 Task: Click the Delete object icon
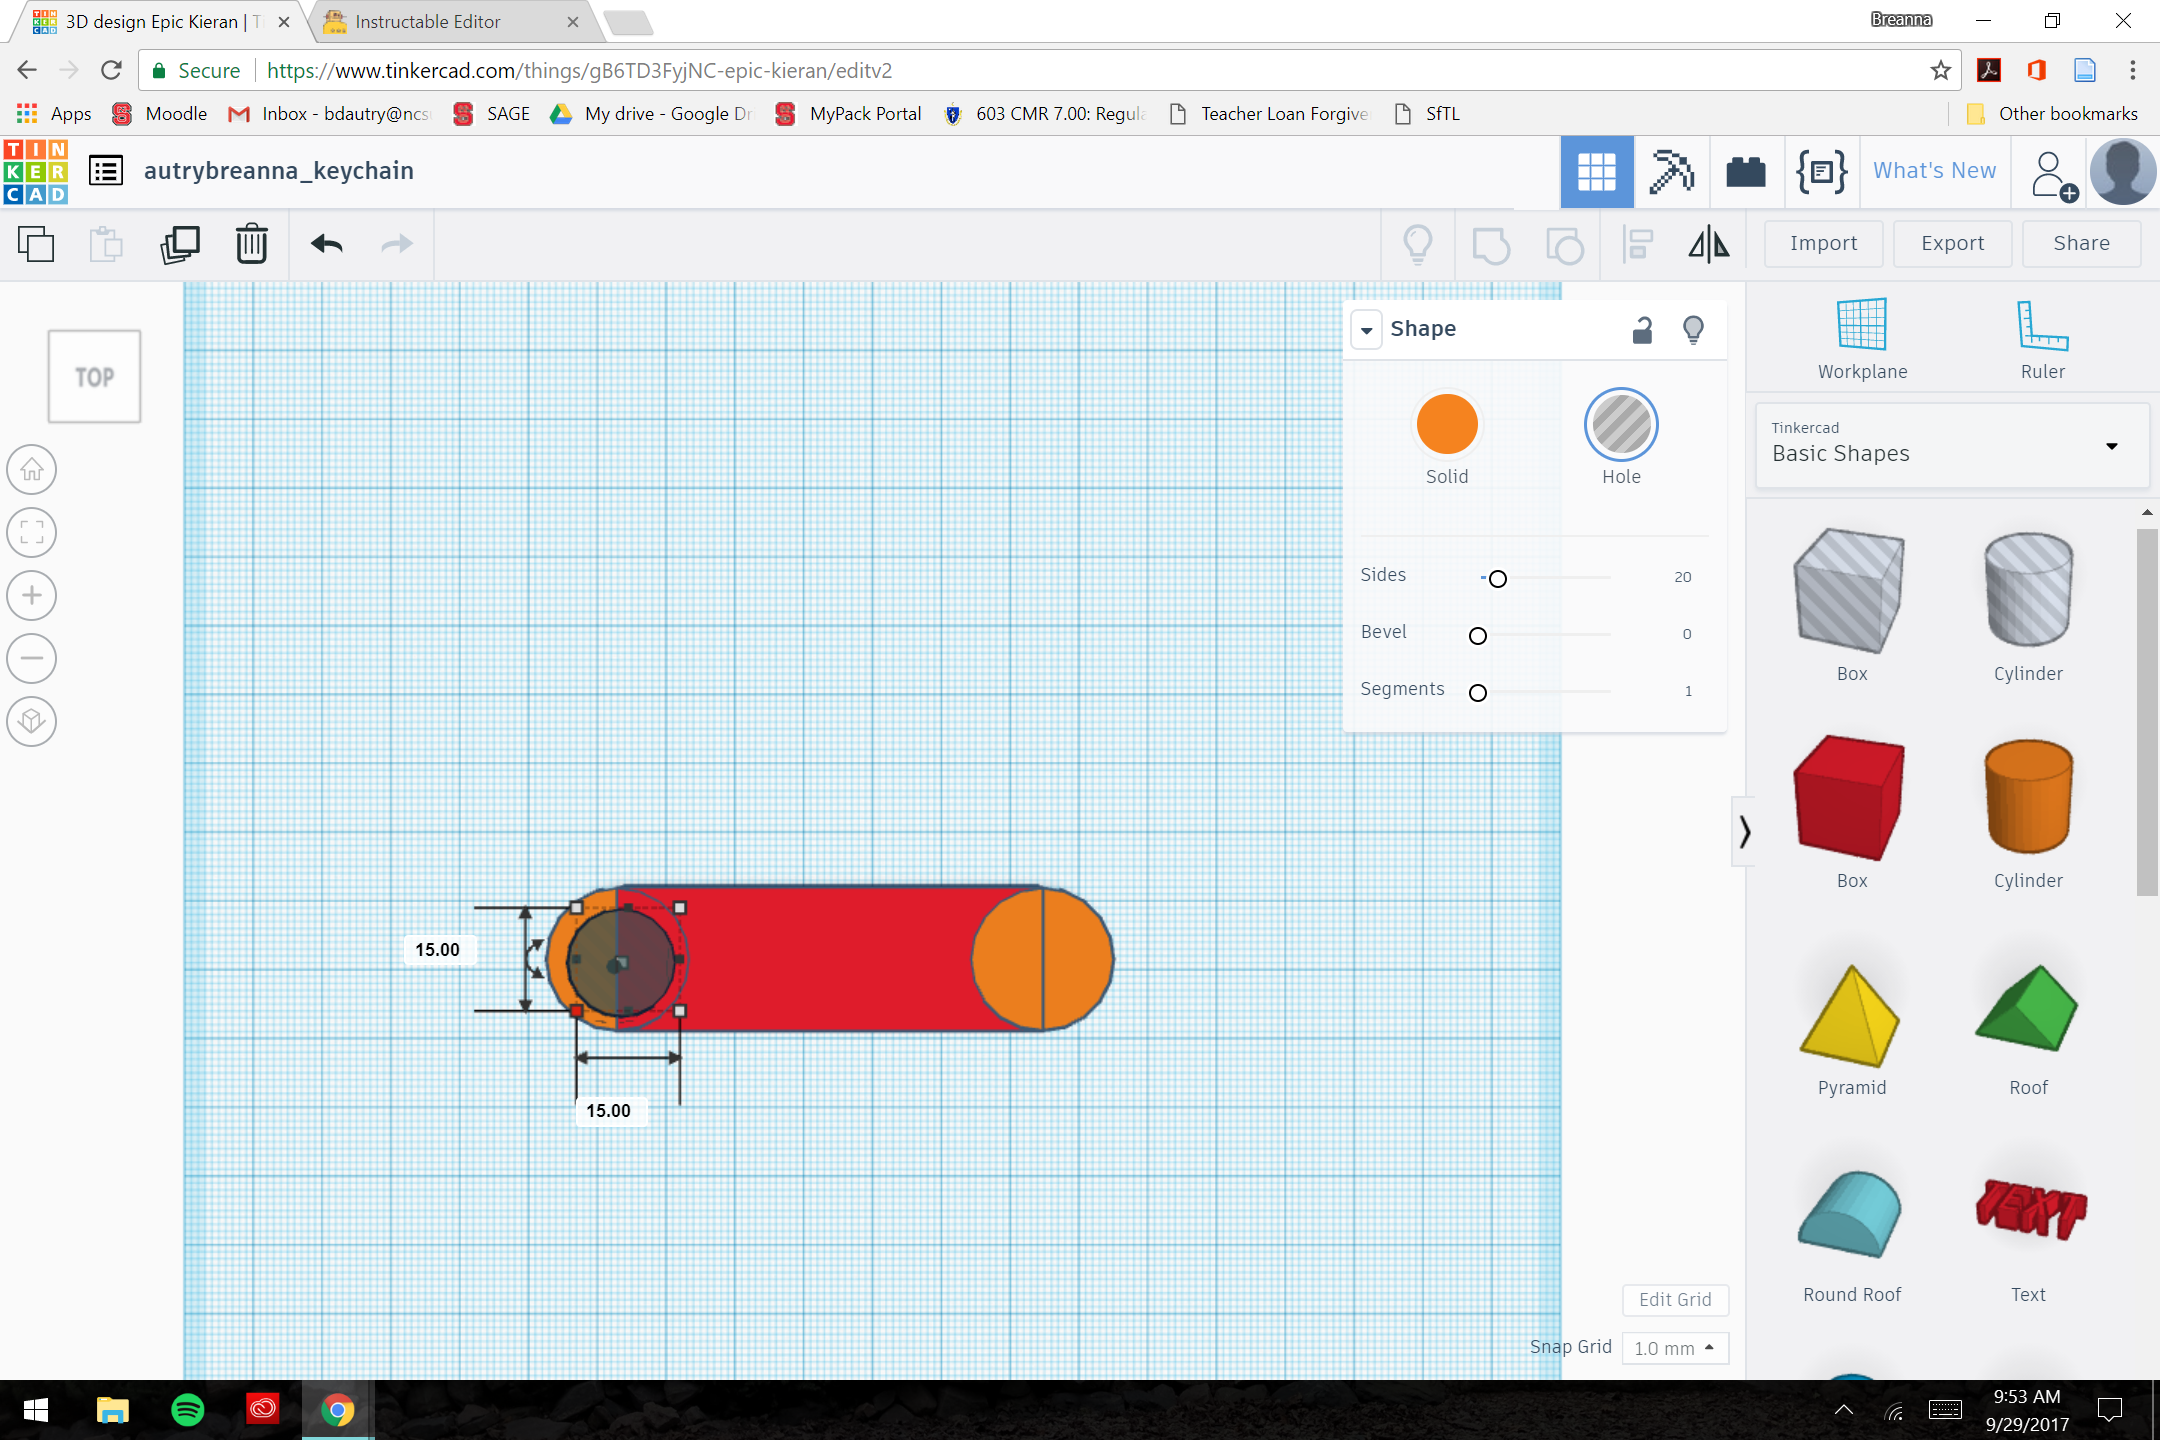pos(252,243)
